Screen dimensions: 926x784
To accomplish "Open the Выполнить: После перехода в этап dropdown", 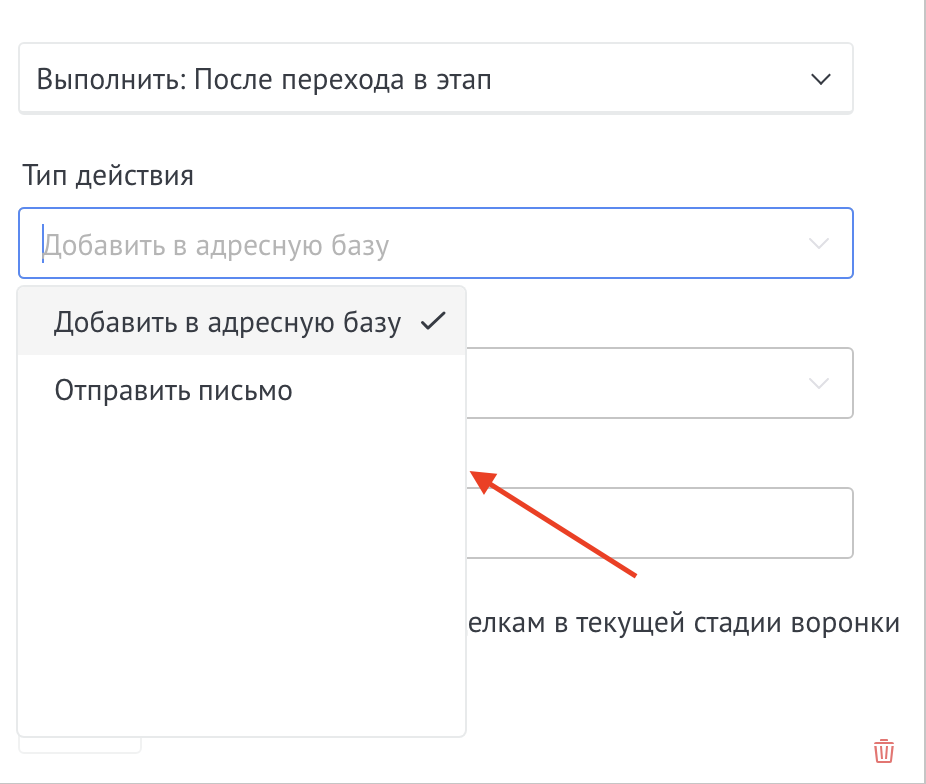I will [x=435, y=77].
